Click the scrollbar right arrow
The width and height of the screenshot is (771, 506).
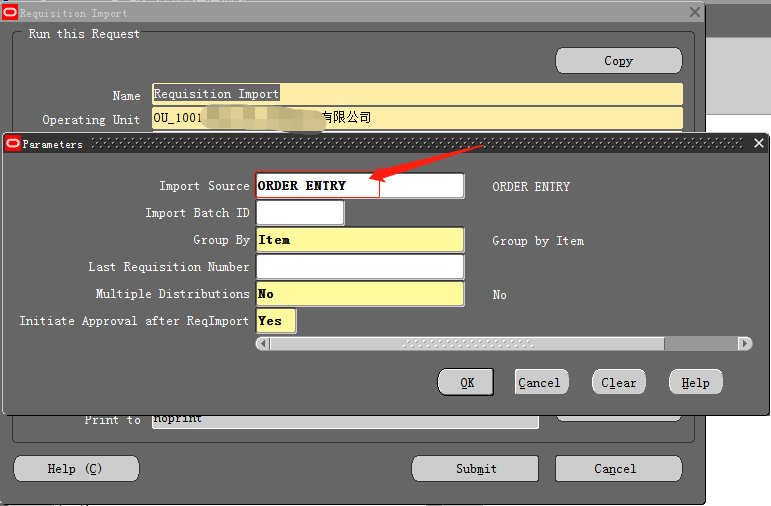745,343
